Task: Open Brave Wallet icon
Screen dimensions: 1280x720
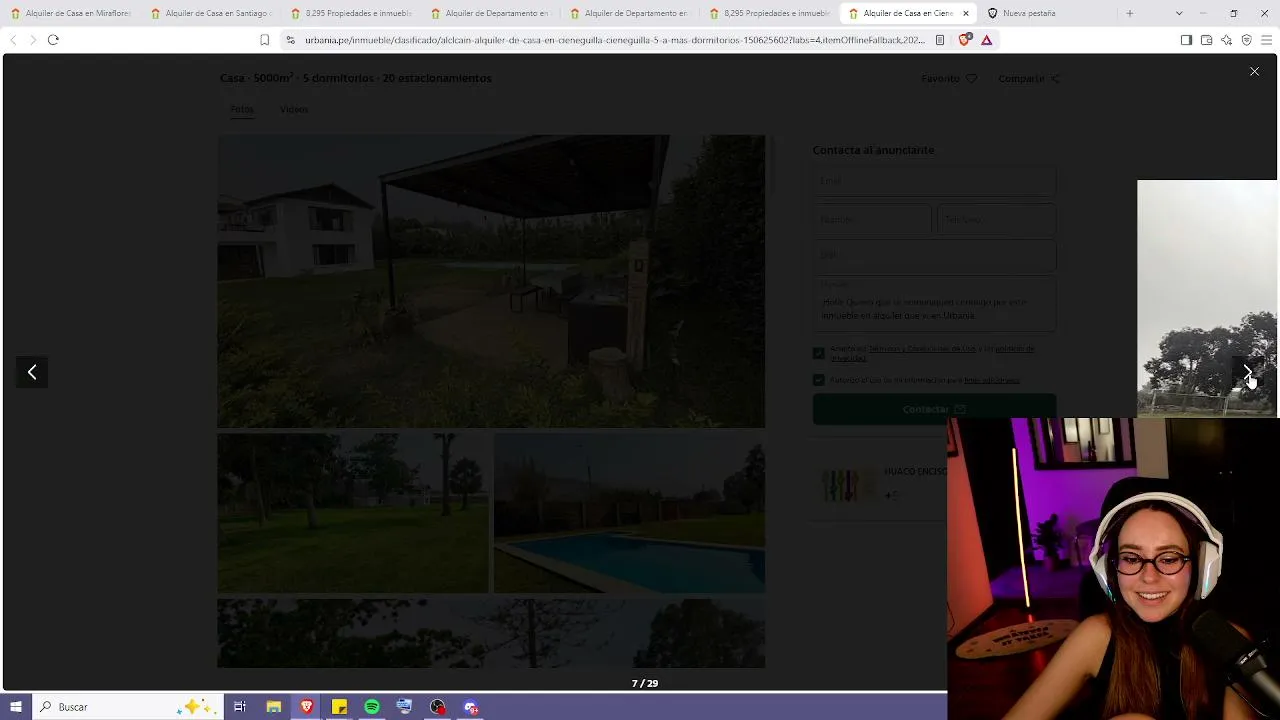Action: pyautogui.click(x=1206, y=40)
